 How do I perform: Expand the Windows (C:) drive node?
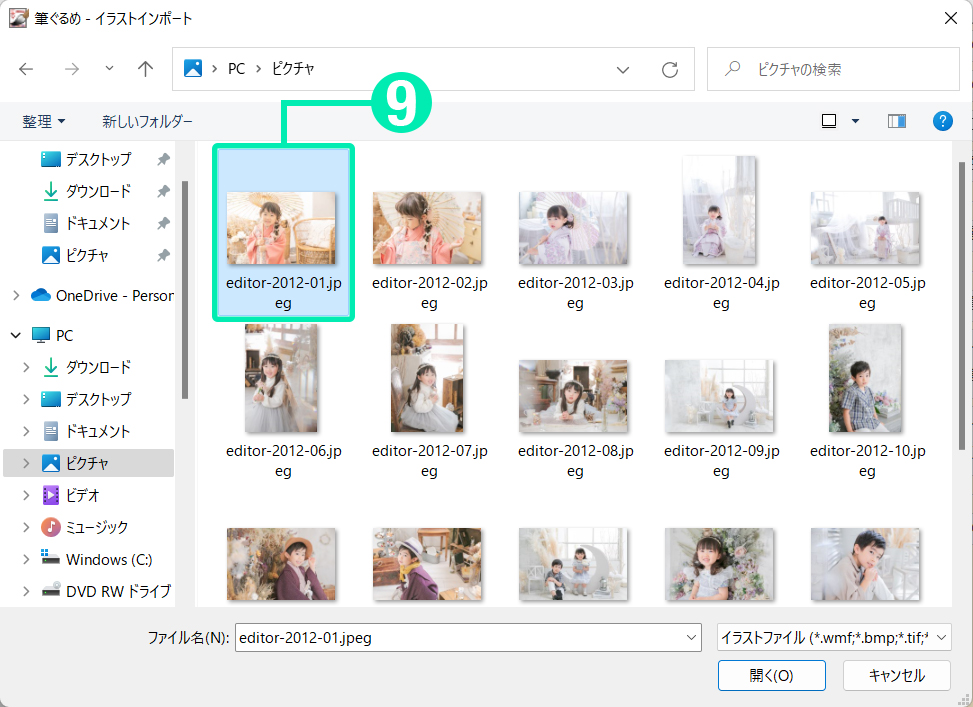(27, 559)
